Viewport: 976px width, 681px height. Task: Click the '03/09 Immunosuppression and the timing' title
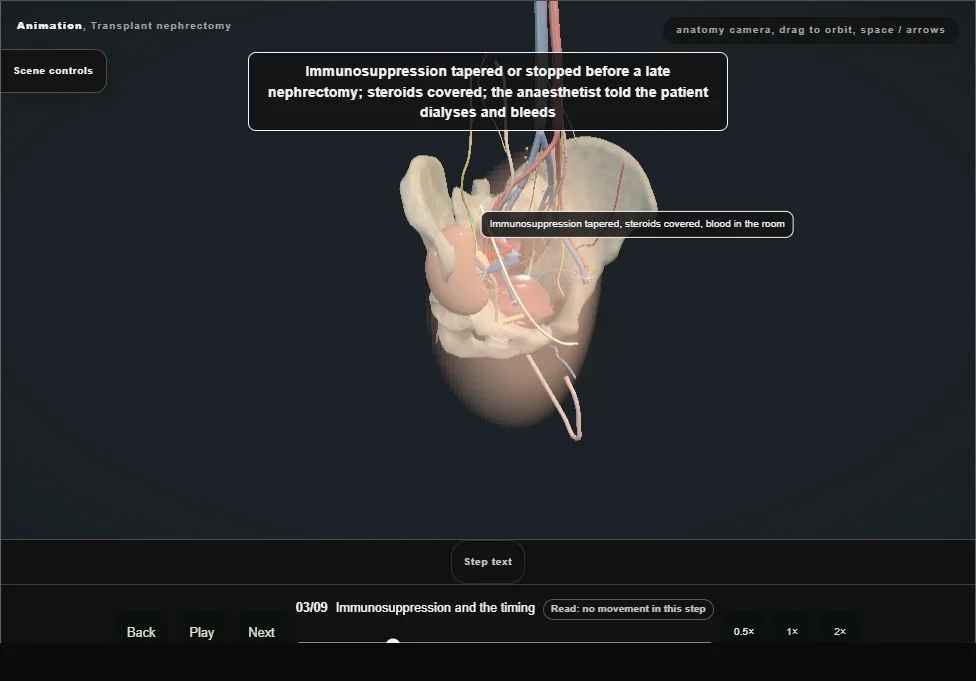[x=415, y=608]
